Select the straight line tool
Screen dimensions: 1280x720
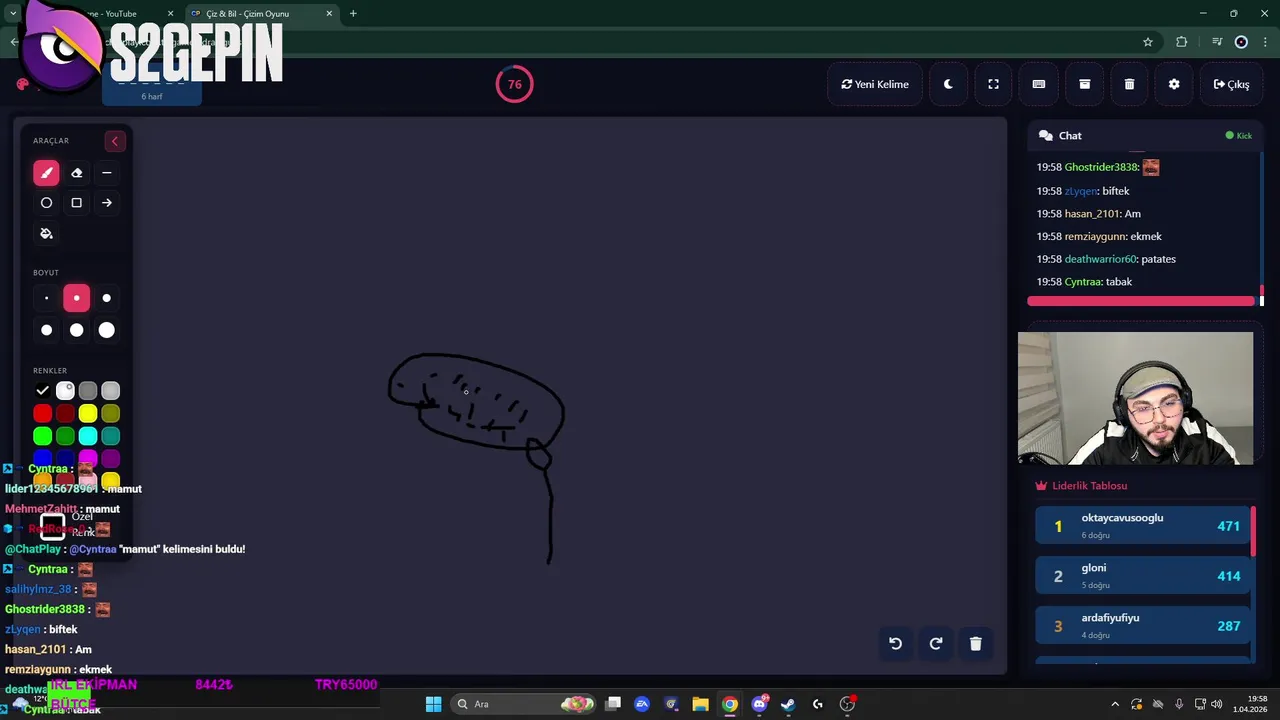(106, 173)
